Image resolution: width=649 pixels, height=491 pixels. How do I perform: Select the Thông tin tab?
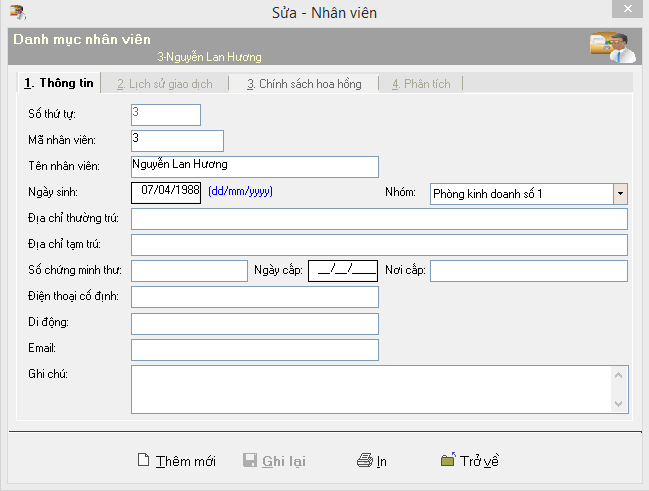tap(59, 83)
